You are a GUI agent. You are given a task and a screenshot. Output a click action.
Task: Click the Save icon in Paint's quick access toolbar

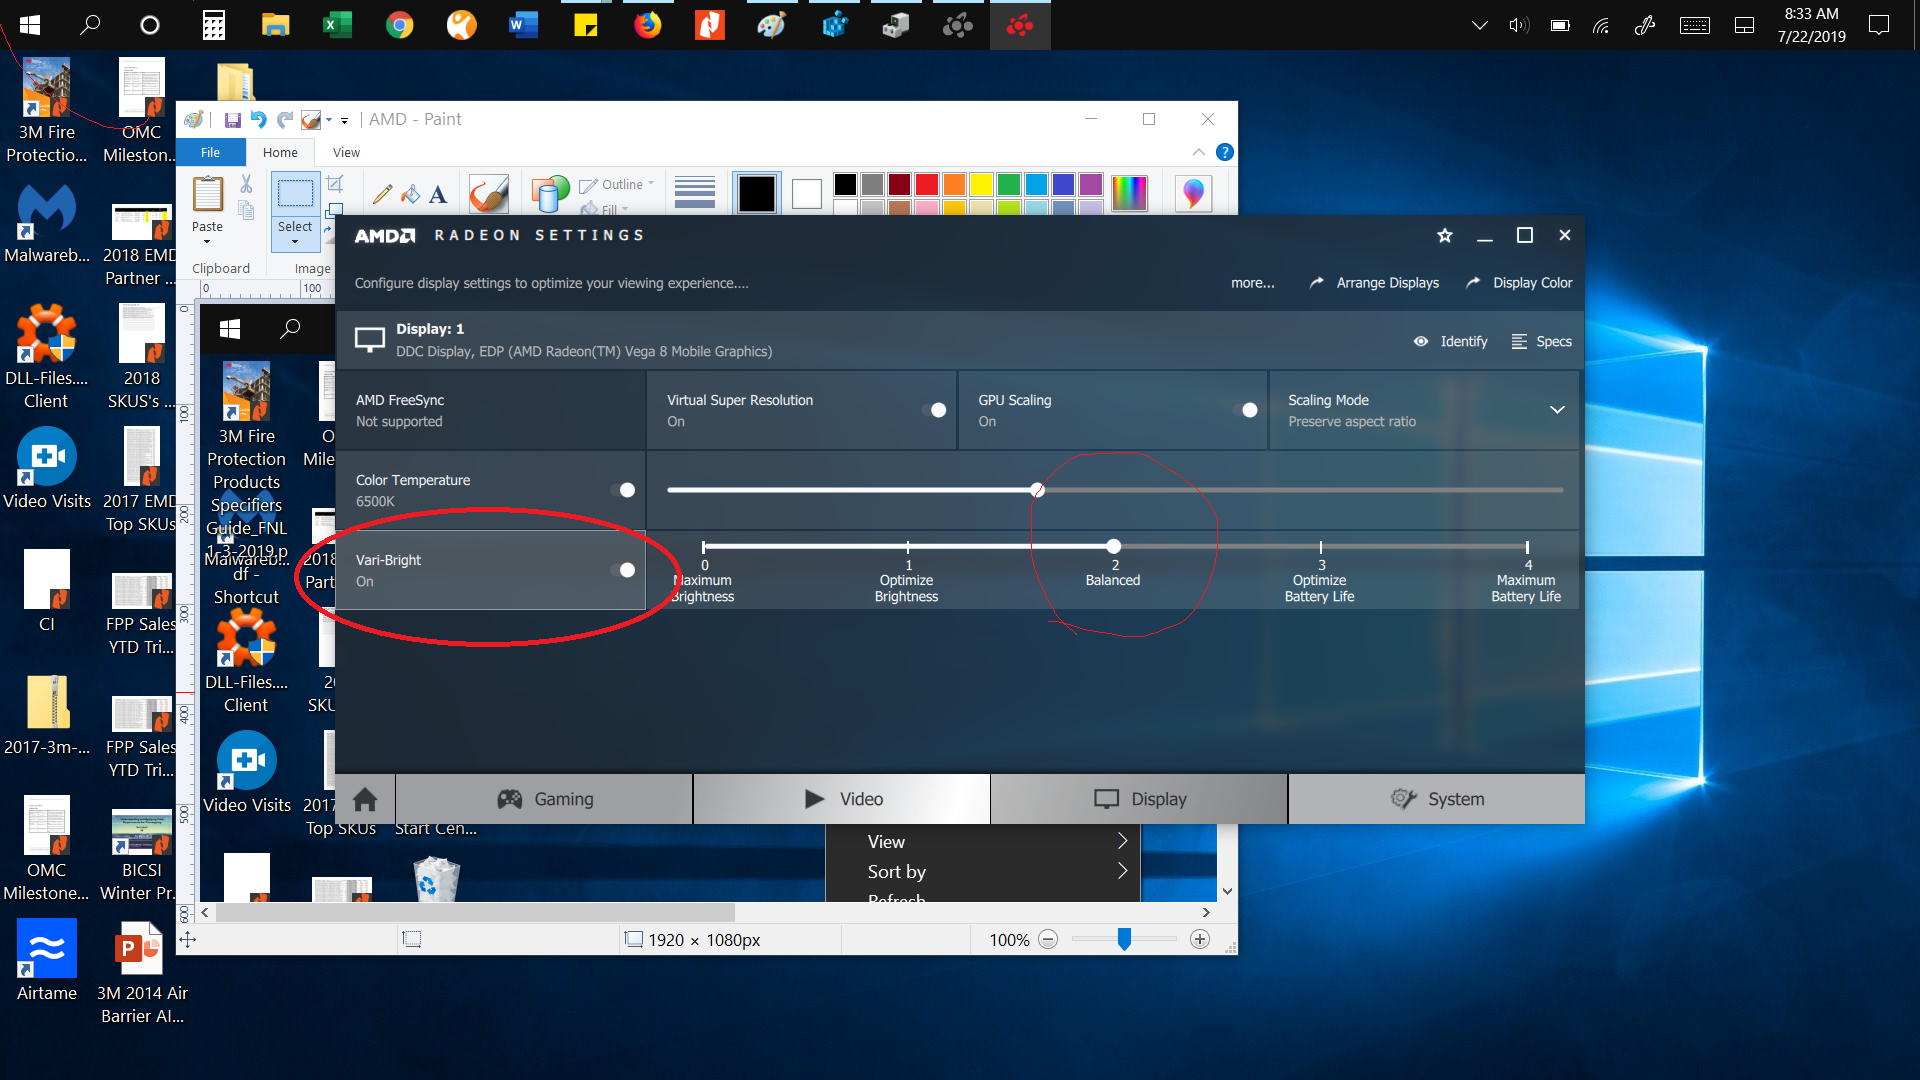[x=233, y=120]
